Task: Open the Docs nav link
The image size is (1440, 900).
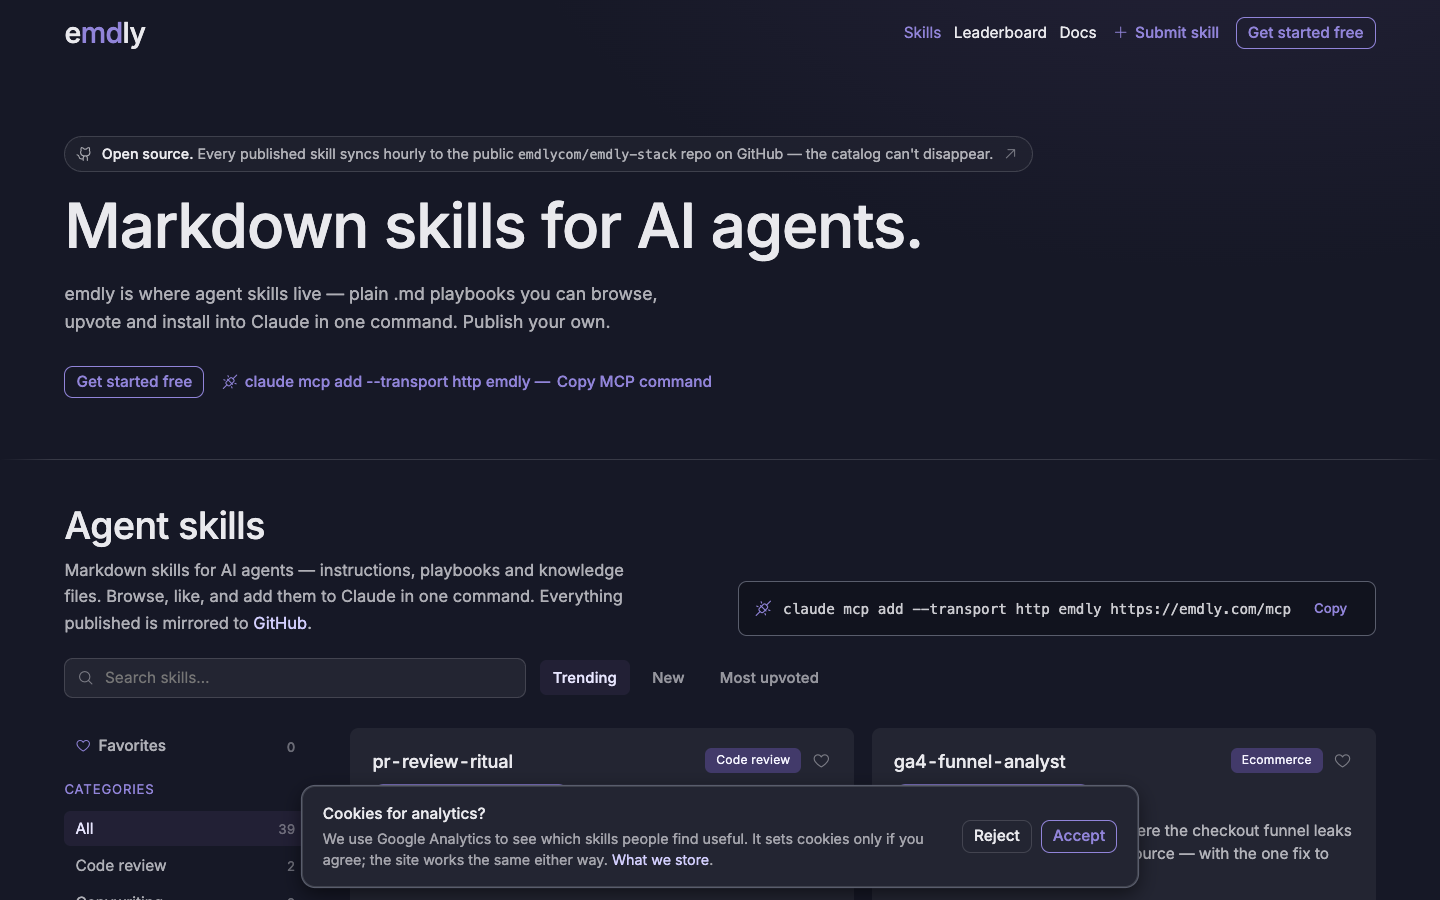Action: point(1078,33)
